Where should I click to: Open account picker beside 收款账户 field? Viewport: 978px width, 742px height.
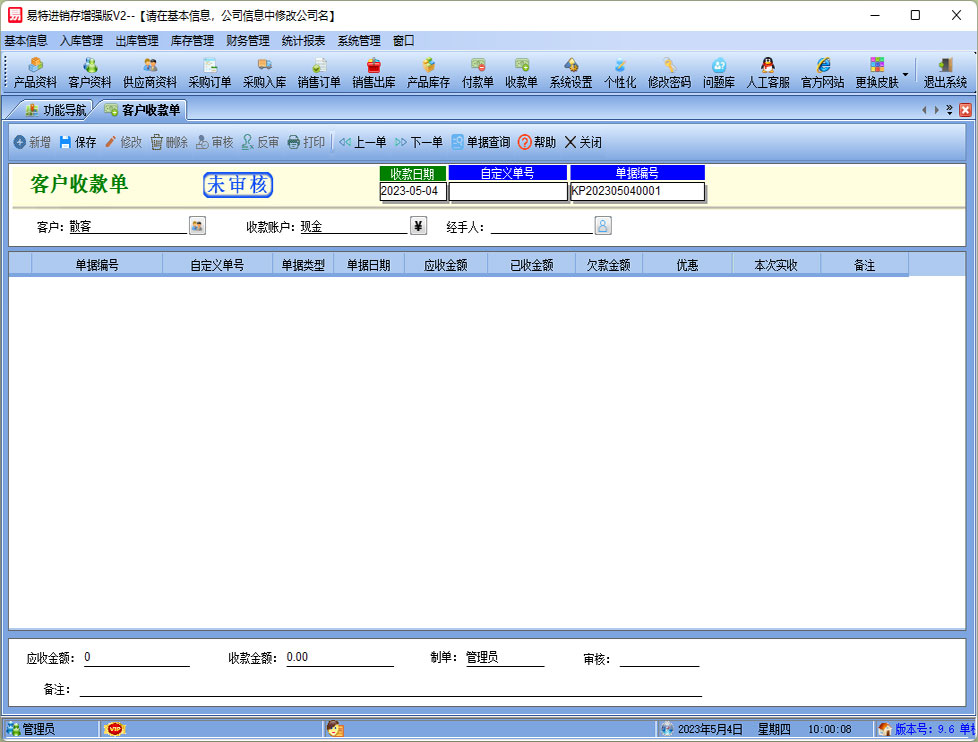coord(418,226)
